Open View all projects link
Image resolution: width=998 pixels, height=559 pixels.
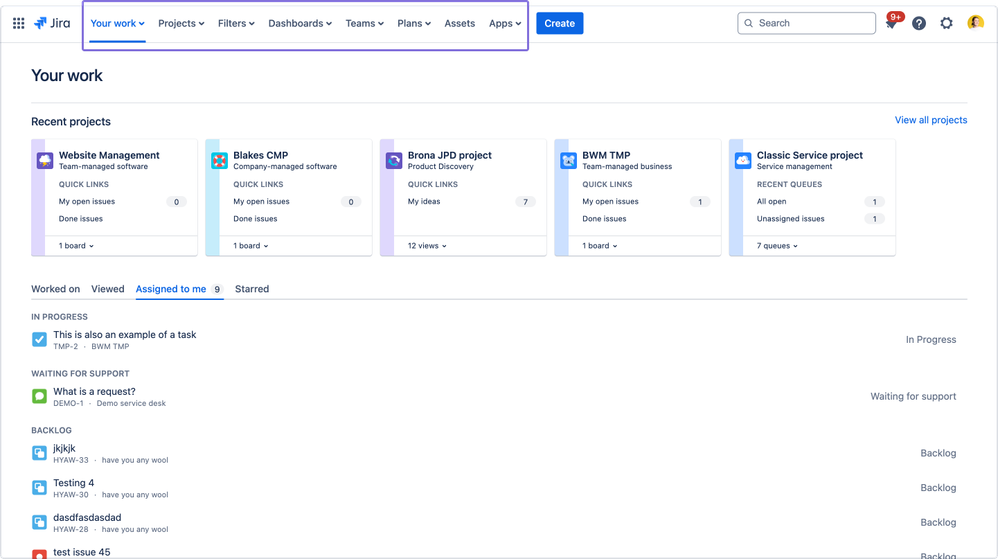point(931,120)
